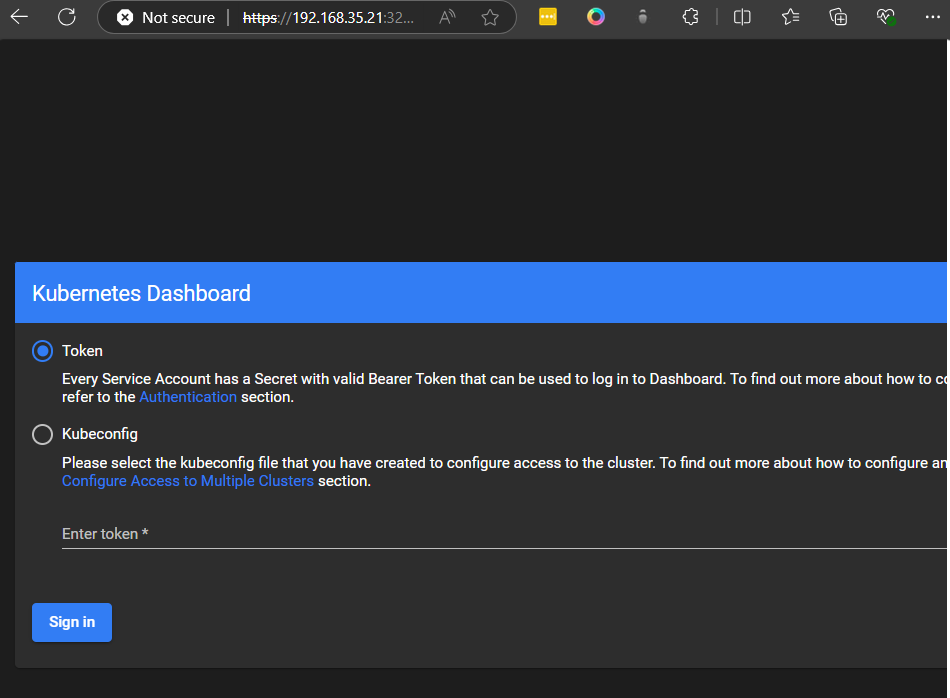Open the Read aloud icon in address bar
This screenshot has width=950, height=698.
pos(447,18)
